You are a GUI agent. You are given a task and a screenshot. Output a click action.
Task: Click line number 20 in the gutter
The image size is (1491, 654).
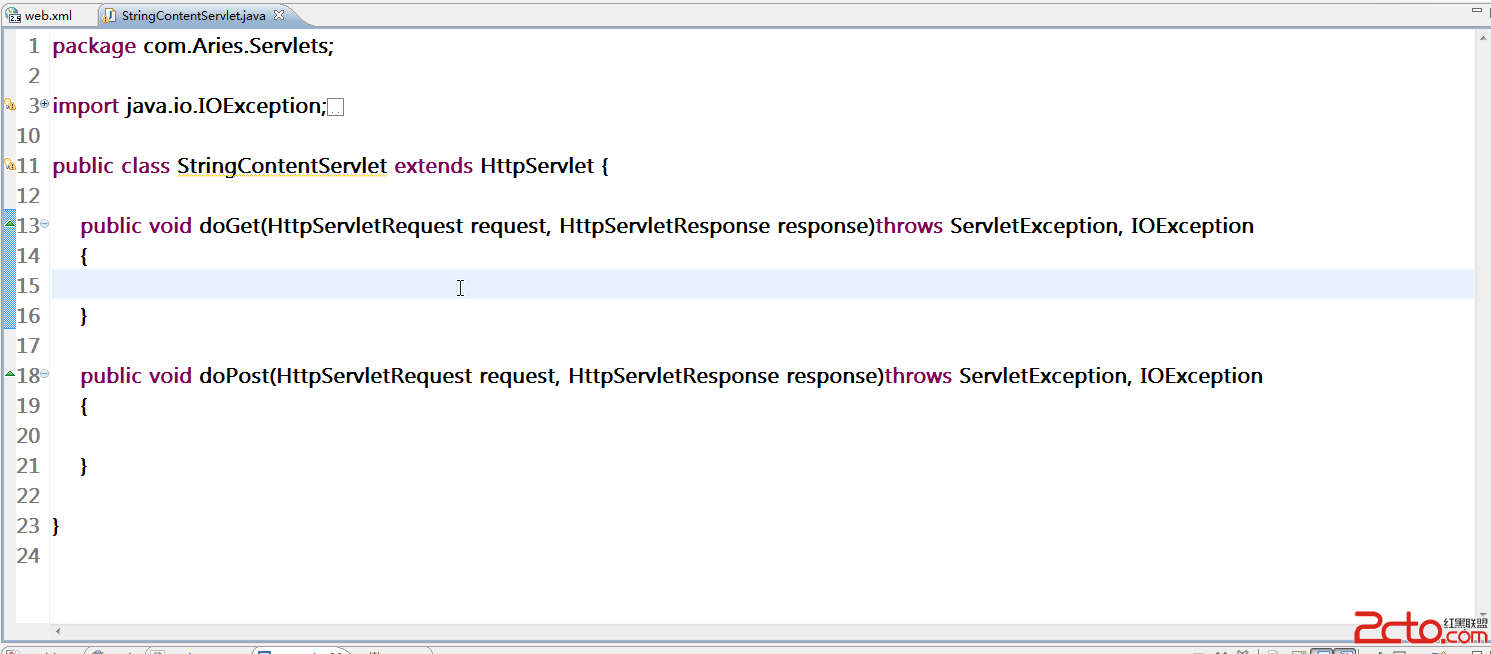28,436
